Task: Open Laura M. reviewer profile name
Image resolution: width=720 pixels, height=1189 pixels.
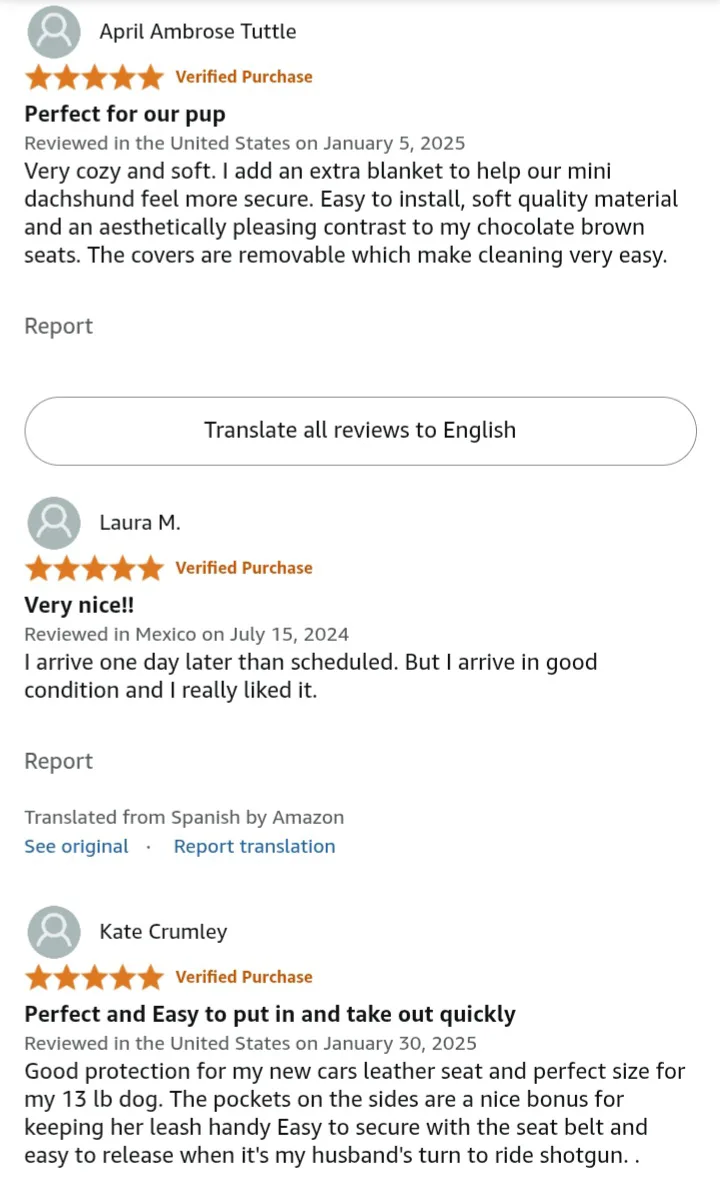Action: click(140, 523)
